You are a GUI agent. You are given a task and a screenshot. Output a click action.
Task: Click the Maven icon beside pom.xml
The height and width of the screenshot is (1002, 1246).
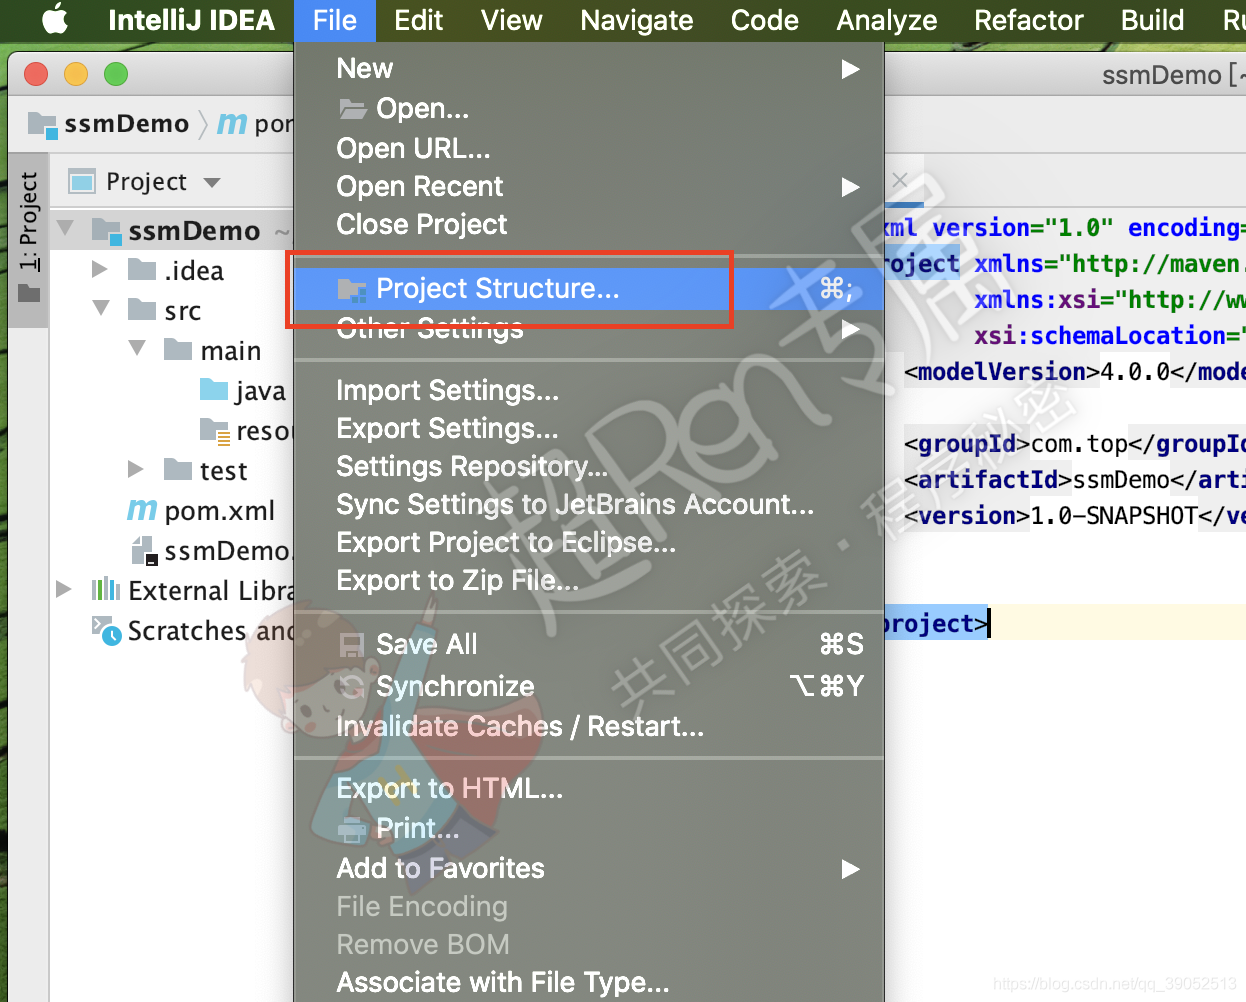142,510
